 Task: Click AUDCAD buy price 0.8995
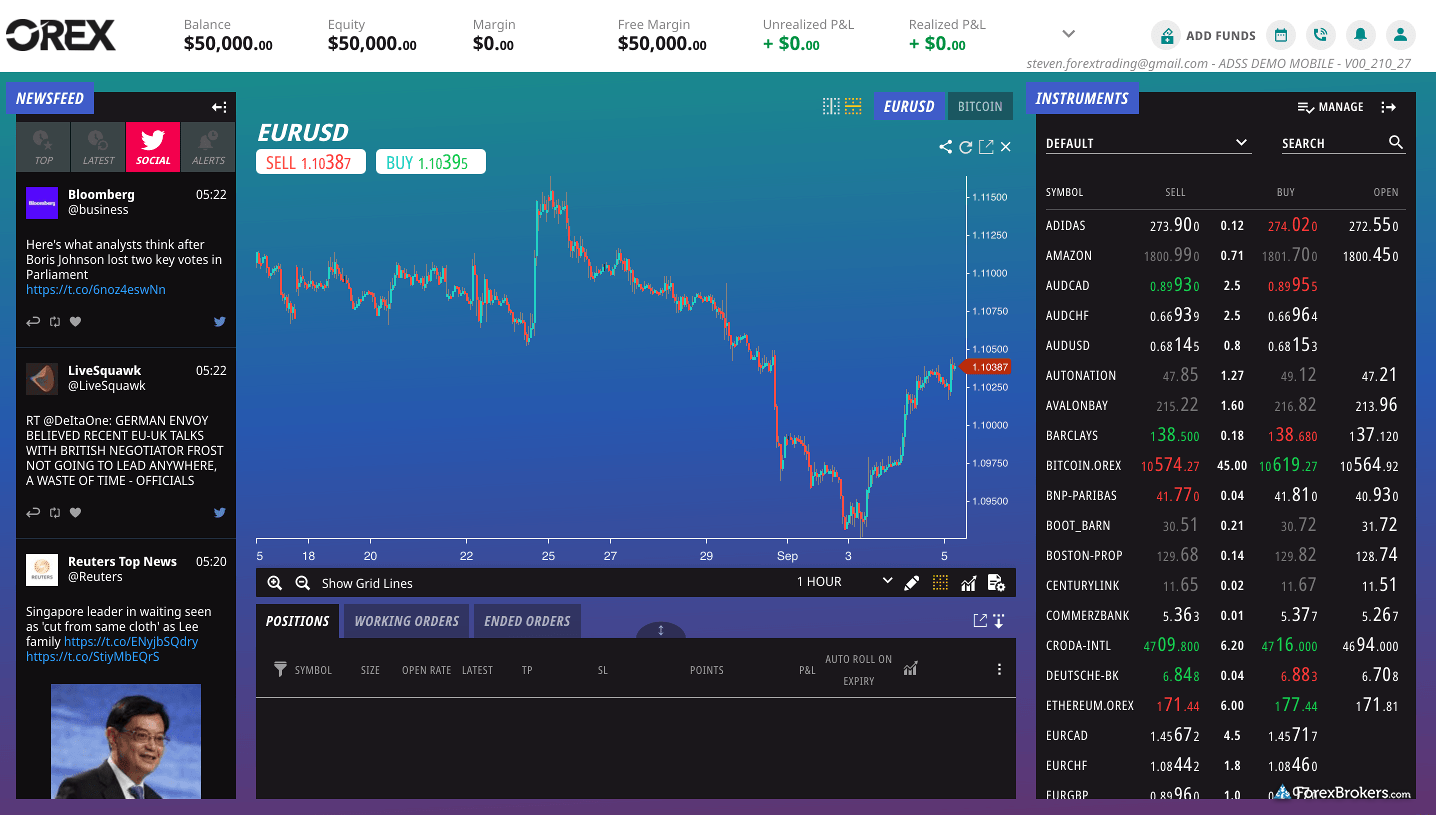click(1292, 286)
